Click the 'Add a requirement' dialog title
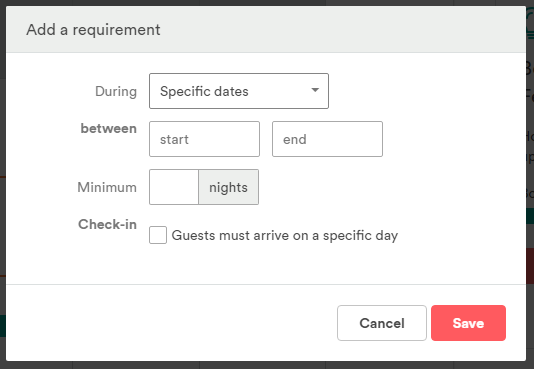The height and width of the screenshot is (369, 534). pyautogui.click(x=93, y=30)
